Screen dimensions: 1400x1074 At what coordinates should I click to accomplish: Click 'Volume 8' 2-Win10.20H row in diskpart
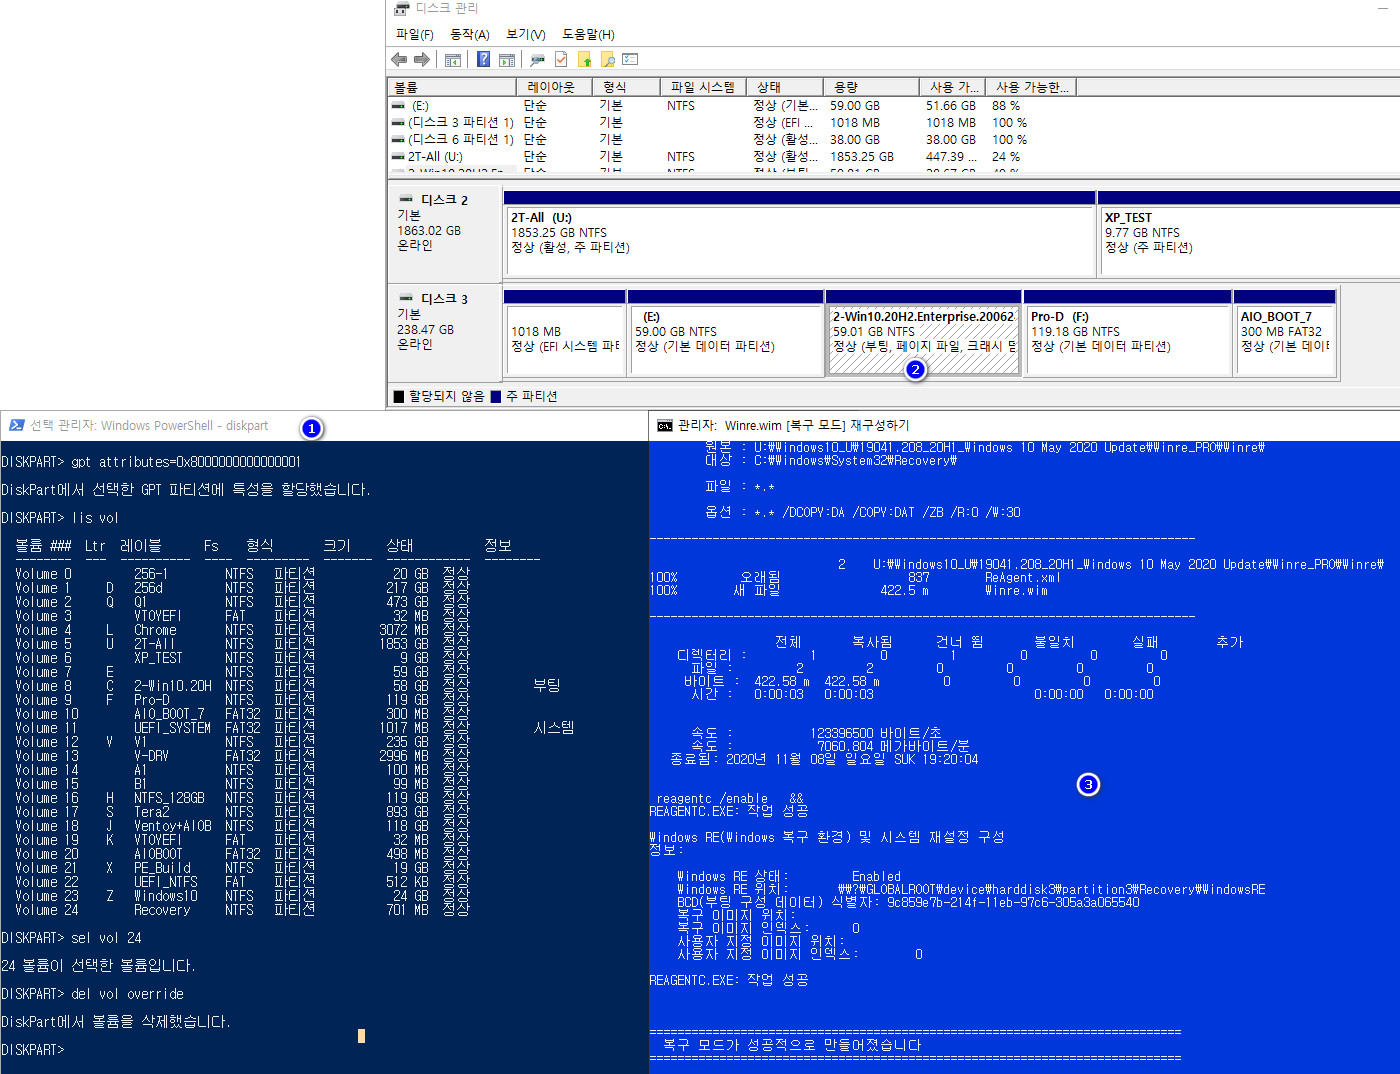click(x=288, y=686)
